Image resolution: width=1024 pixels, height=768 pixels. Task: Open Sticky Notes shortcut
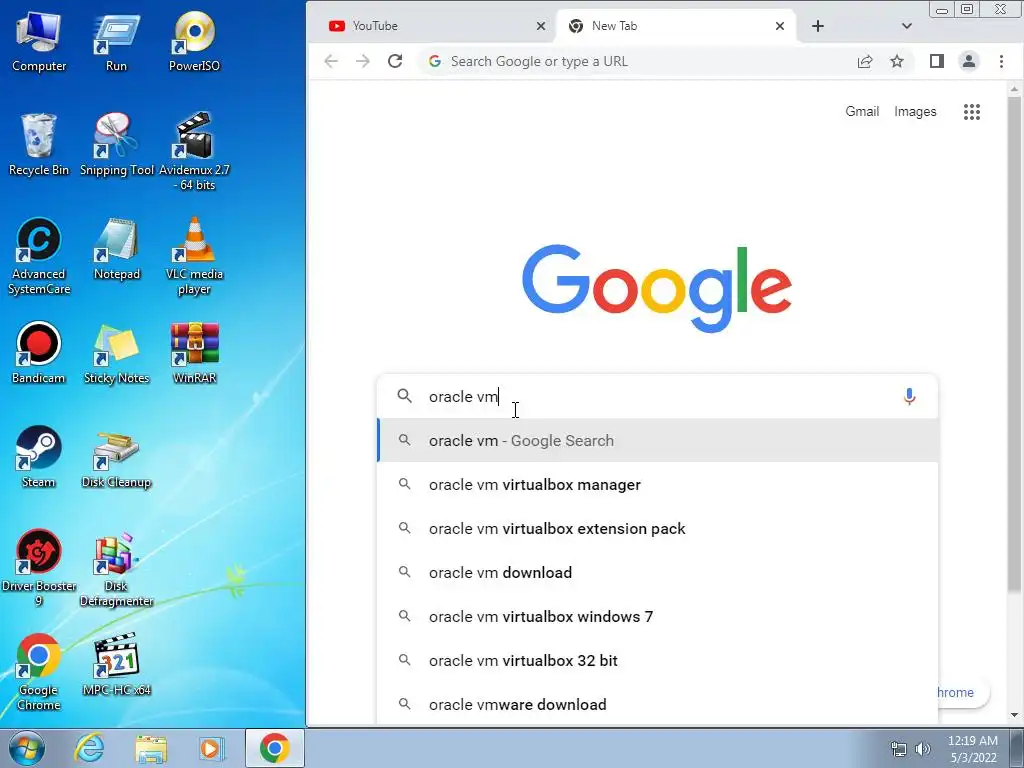[x=116, y=353]
